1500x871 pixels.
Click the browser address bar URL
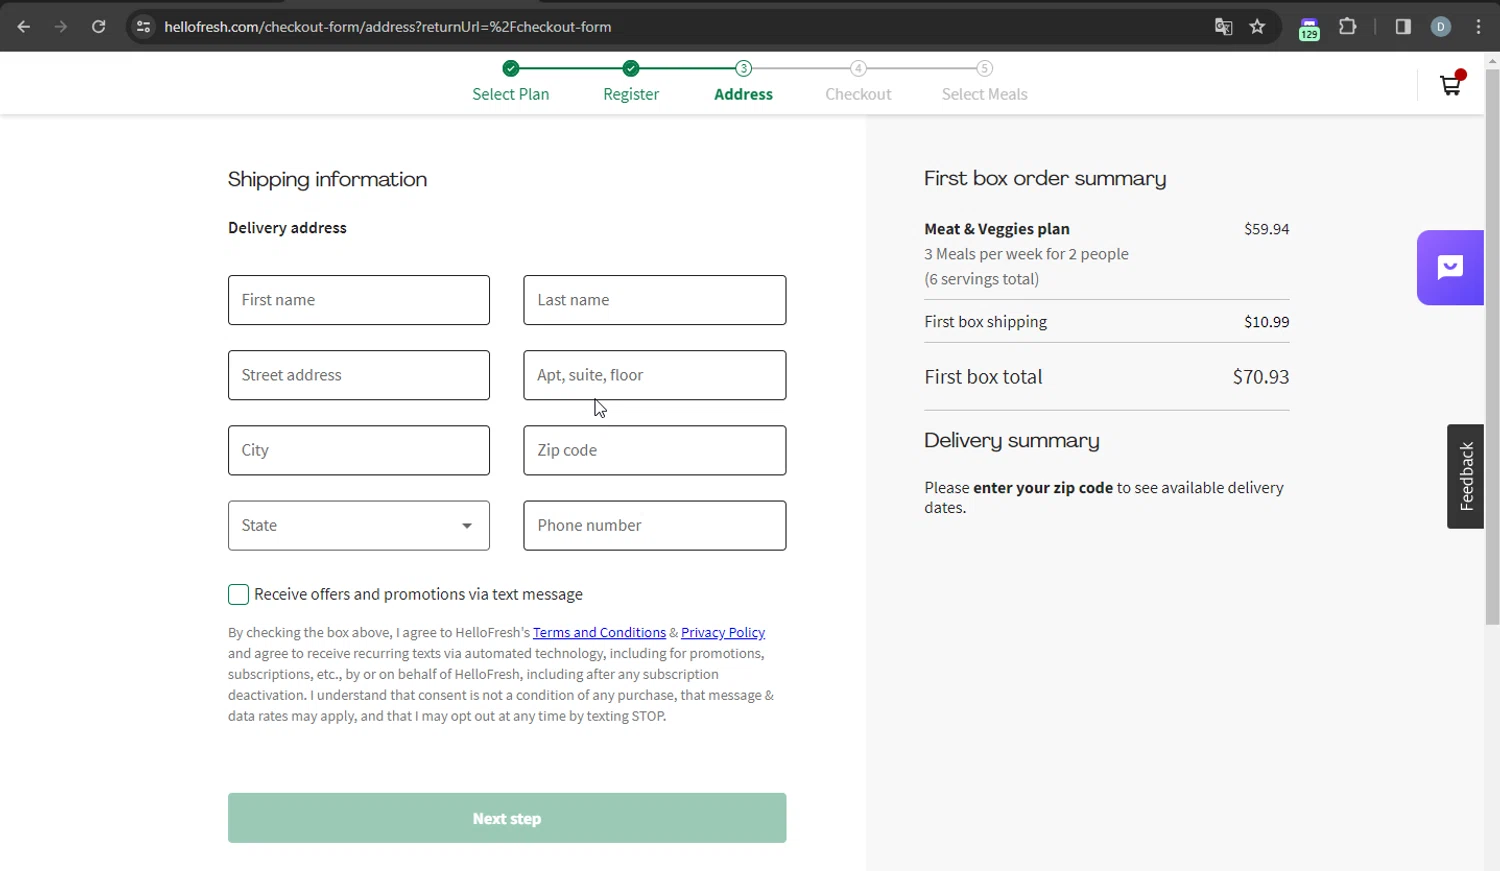(x=388, y=27)
